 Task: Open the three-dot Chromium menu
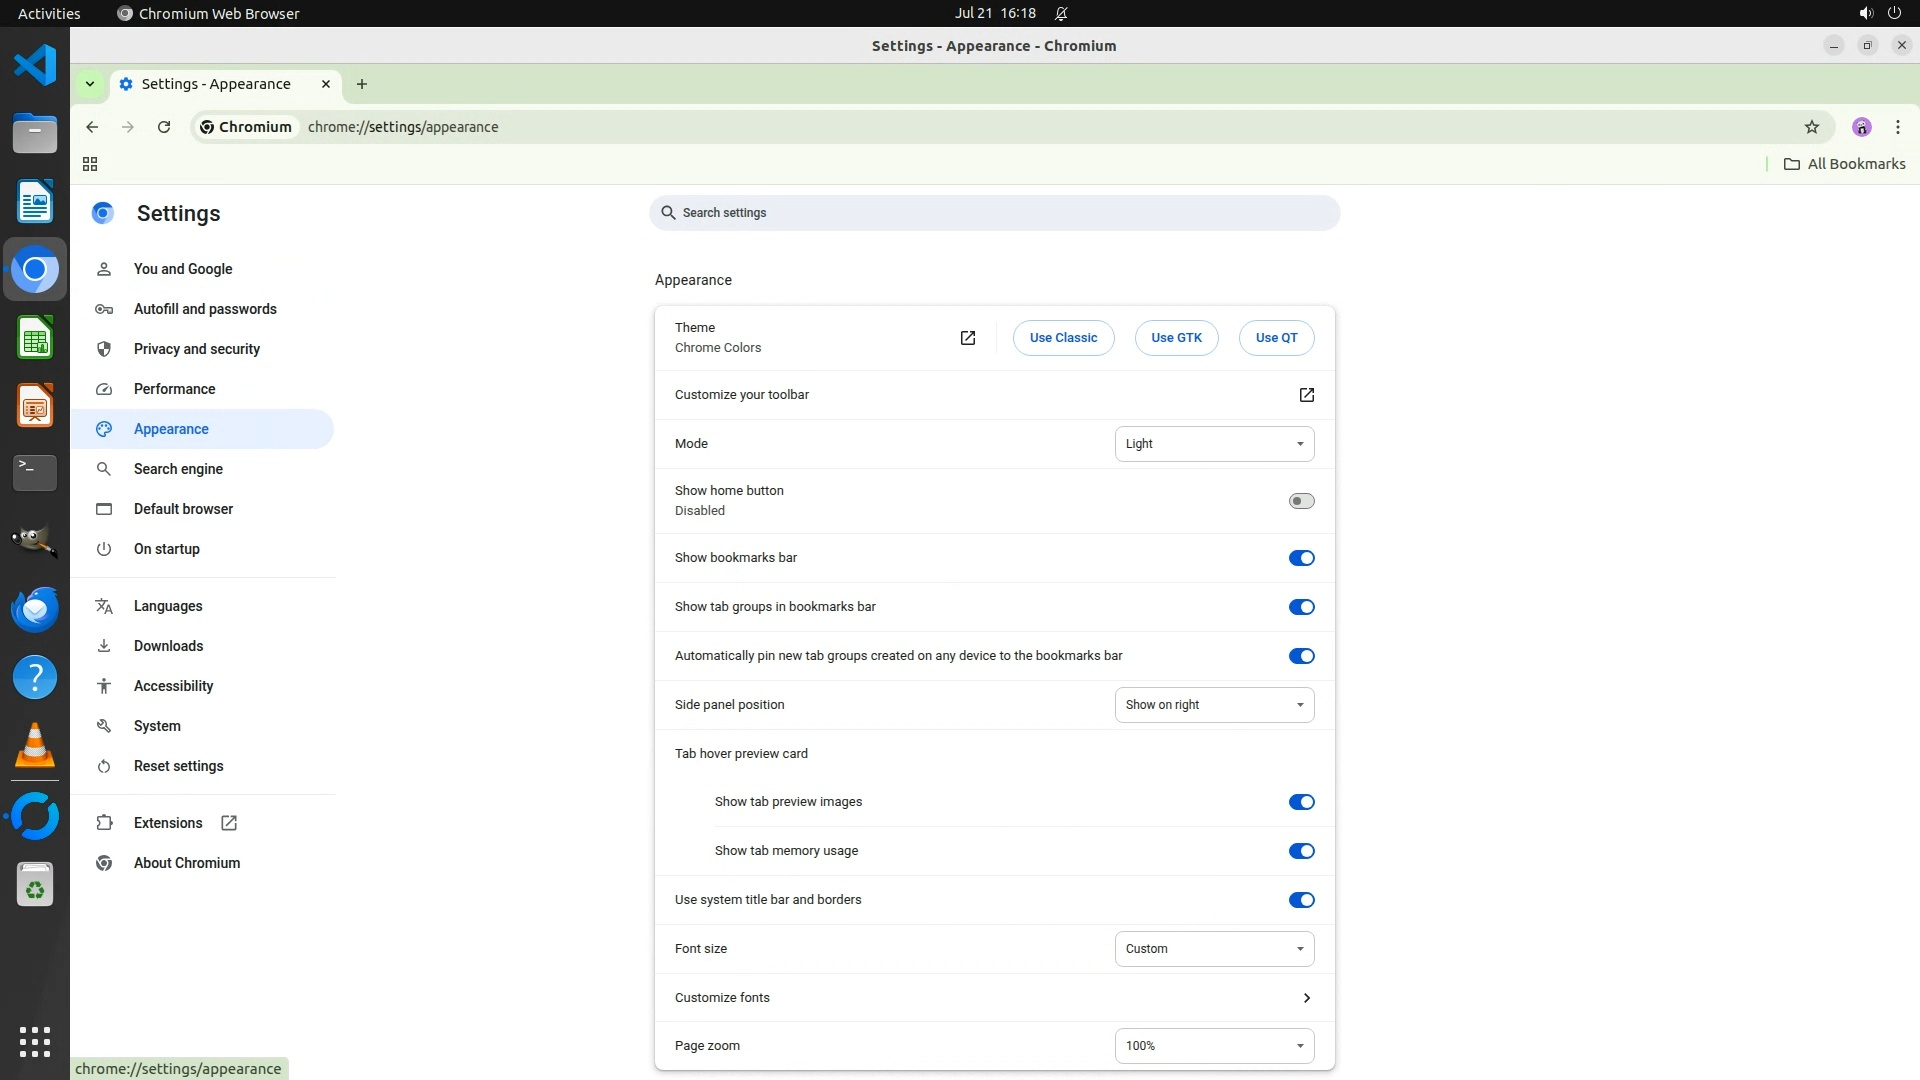[1897, 127]
